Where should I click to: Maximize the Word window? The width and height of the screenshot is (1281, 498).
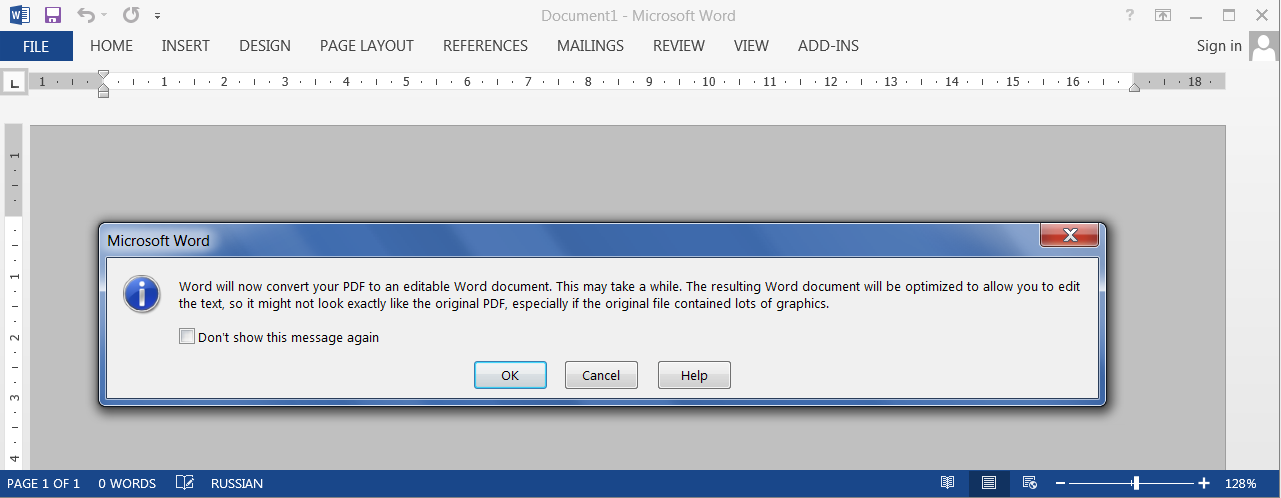[1229, 15]
